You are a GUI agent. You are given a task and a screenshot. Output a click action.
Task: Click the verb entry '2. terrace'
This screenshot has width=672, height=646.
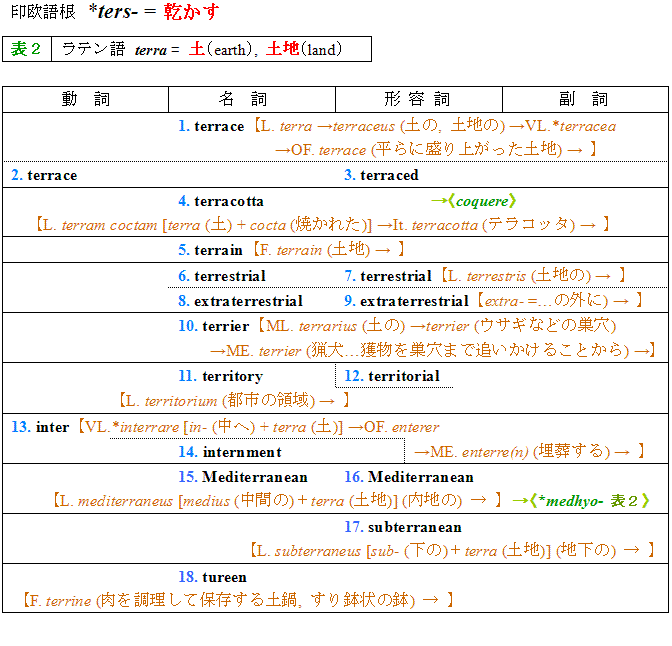tap(44, 175)
